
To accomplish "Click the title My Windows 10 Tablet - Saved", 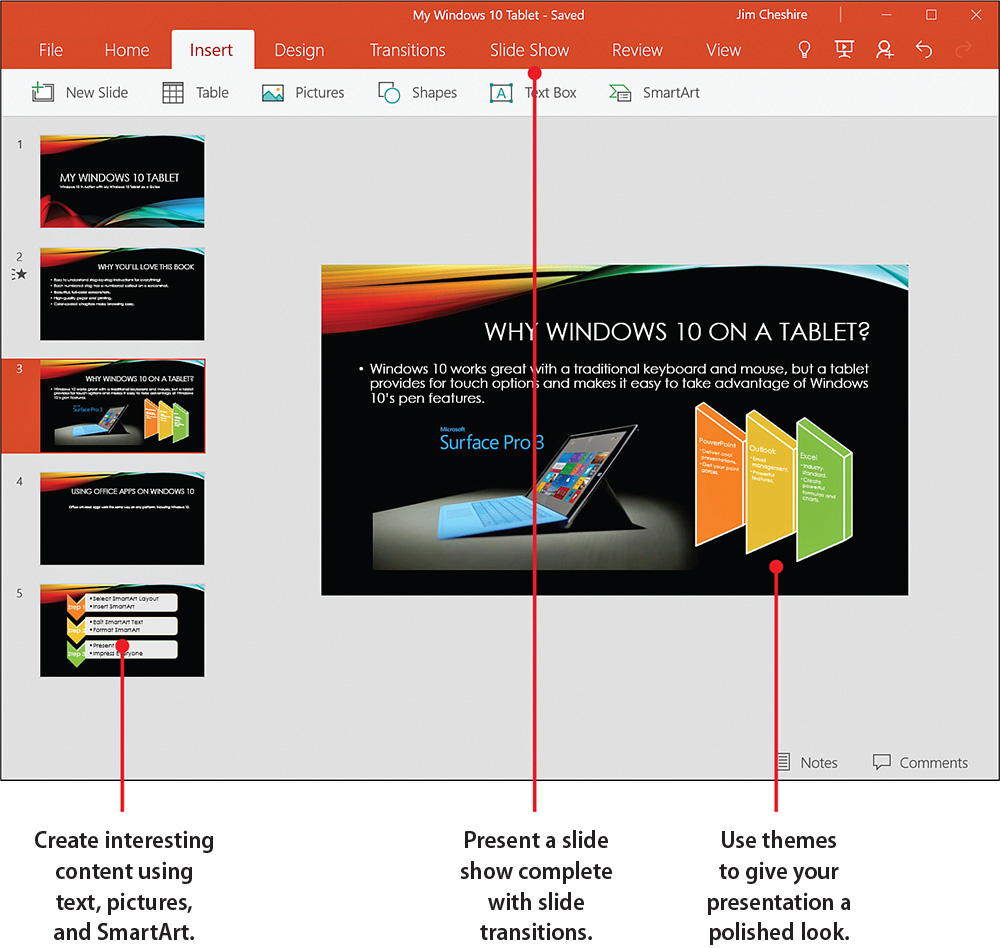I will 498,15.
